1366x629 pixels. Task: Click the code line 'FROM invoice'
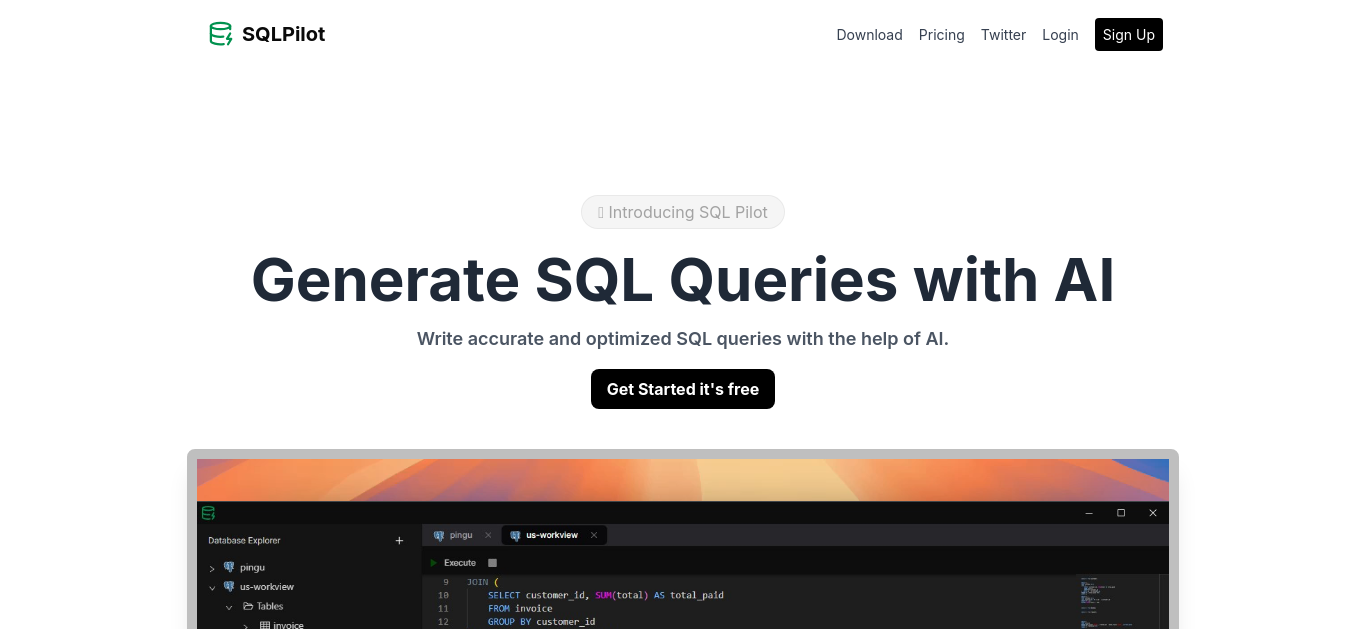(520, 608)
